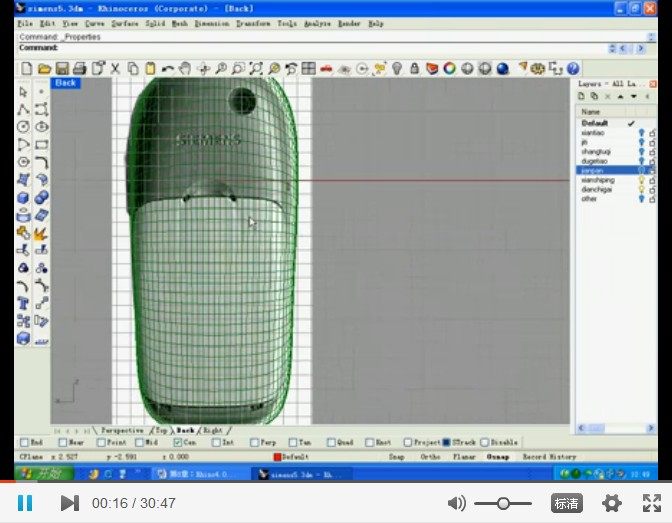Click the New file icon in Rhino toolbar
This screenshot has height=523, width=672.
[x=27, y=69]
